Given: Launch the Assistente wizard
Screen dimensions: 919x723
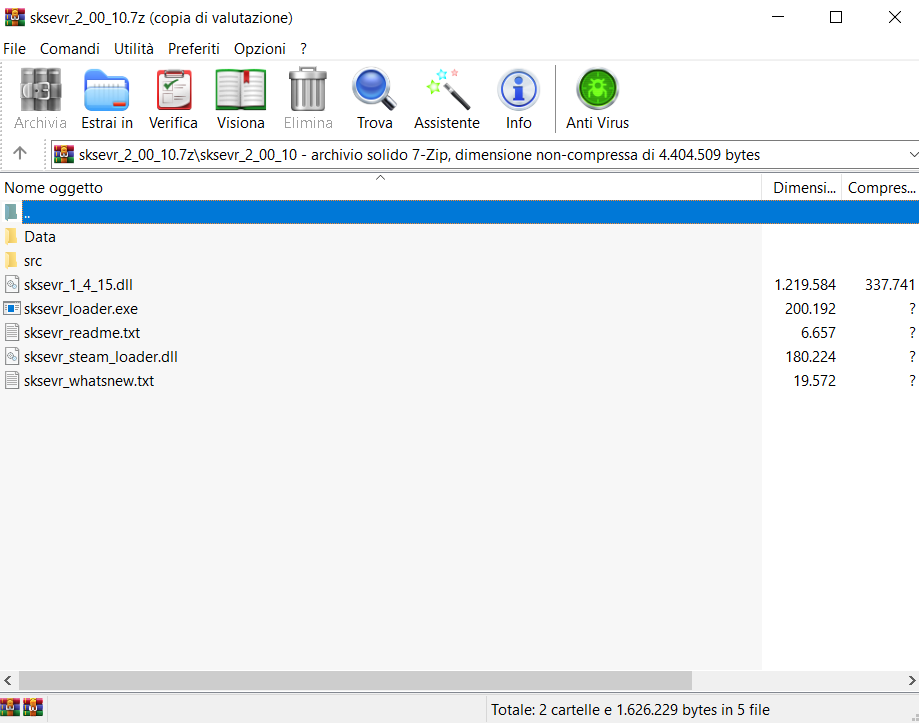Looking at the screenshot, I should [448, 89].
